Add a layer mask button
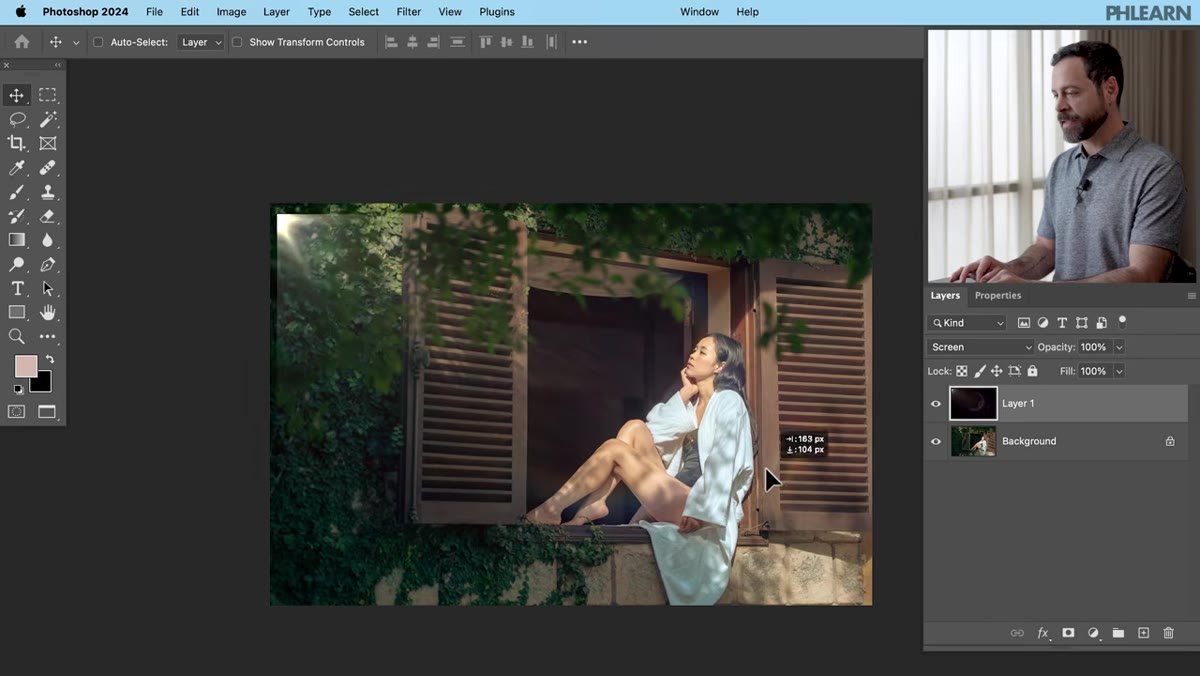This screenshot has height=676, width=1200. (1068, 633)
